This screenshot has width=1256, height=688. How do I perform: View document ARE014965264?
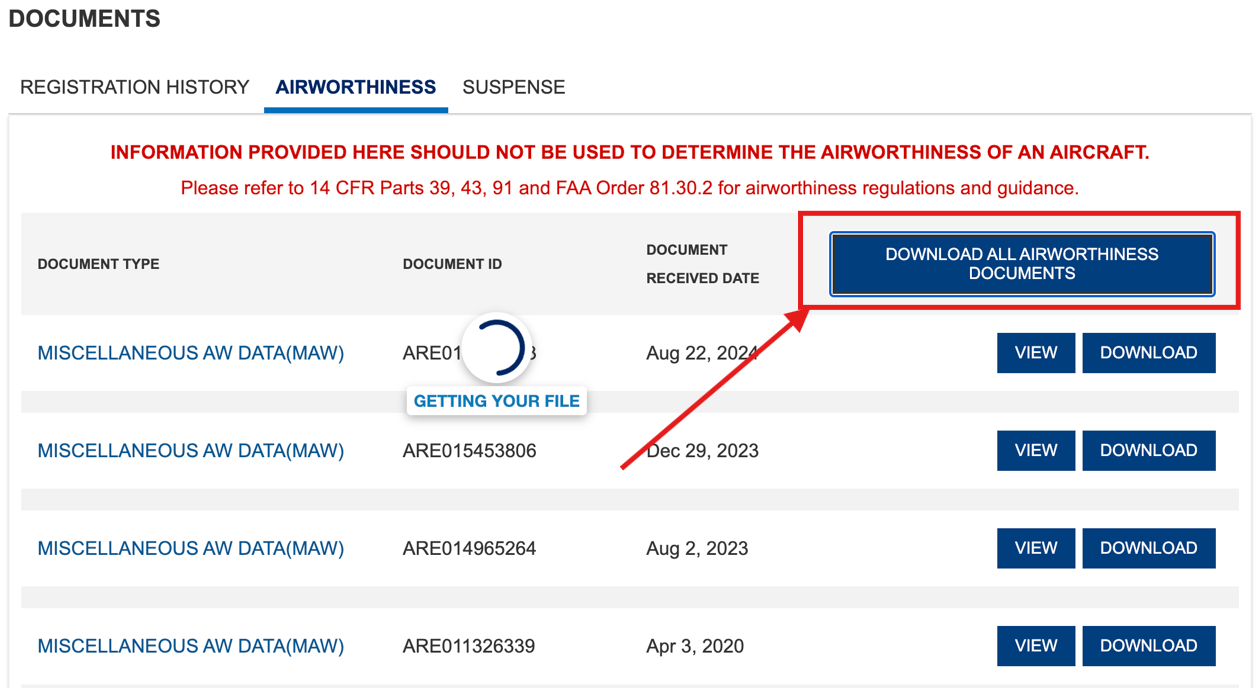coord(1035,548)
